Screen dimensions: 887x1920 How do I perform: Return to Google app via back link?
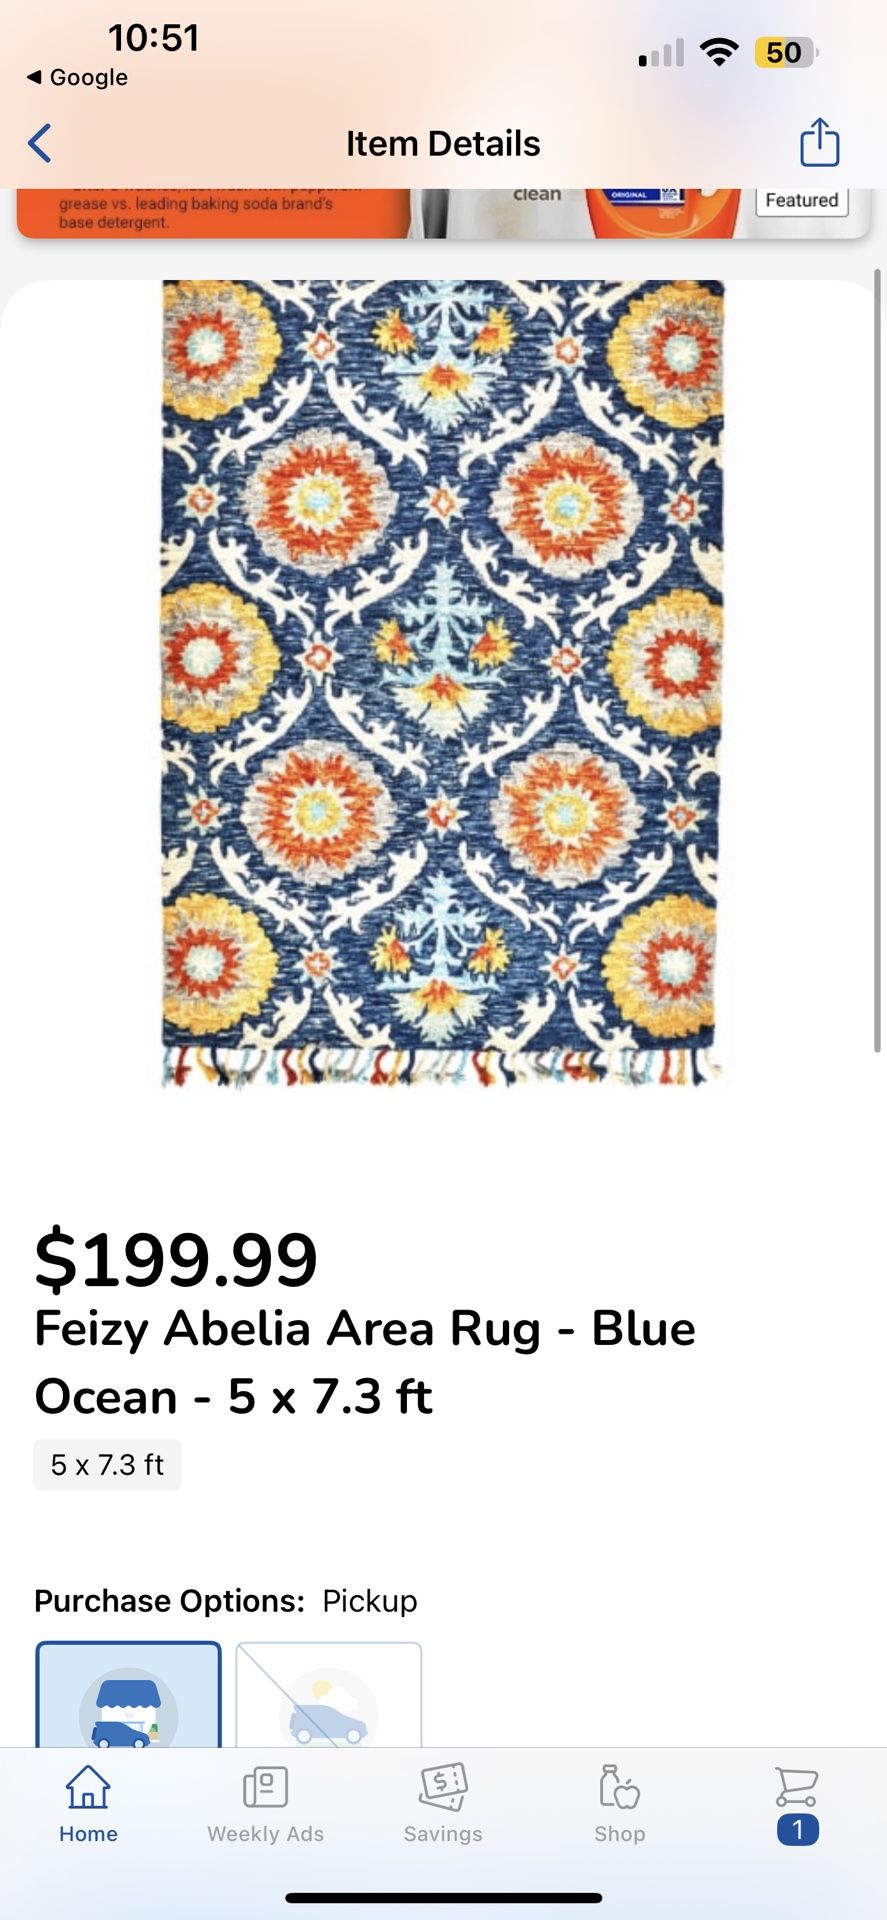pos(77,77)
